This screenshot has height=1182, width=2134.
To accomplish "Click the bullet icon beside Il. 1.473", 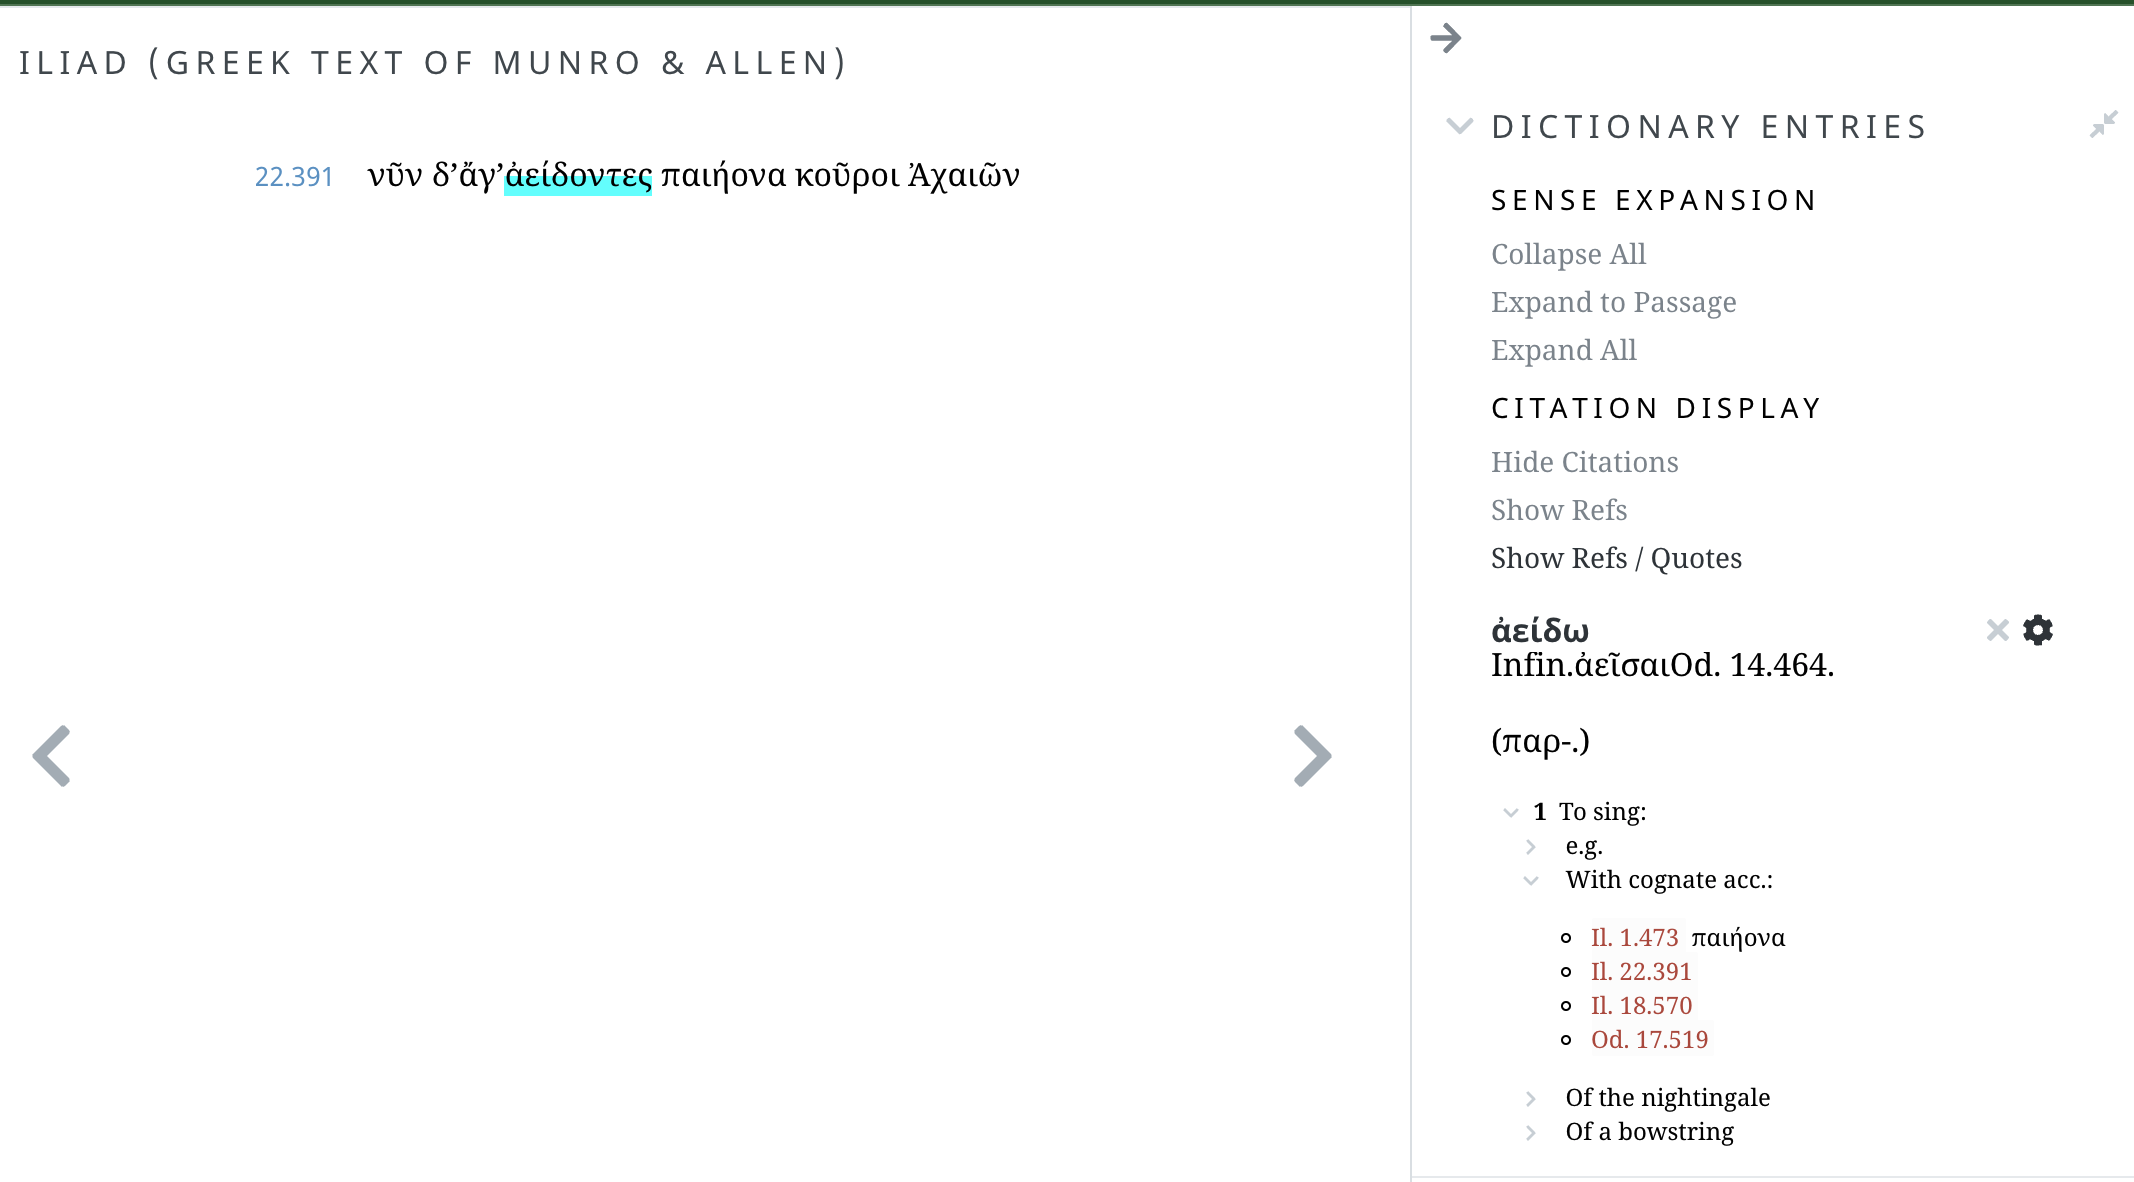I will click(x=1565, y=938).
